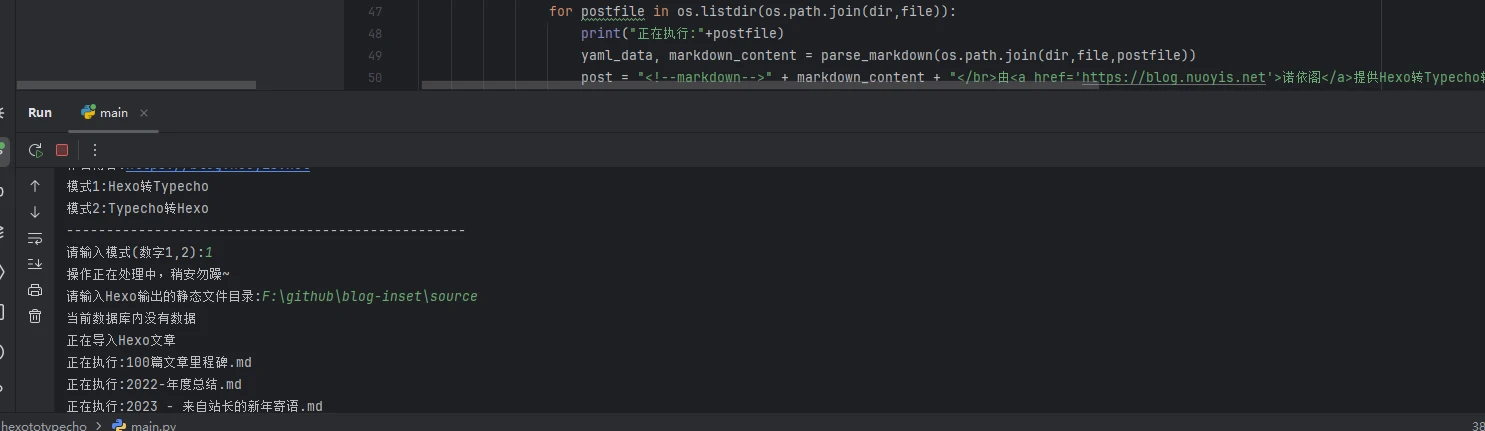Viewport: 1485px width, 431px height.
Task: Click the hexototypecho breadcrumb folder
Action: click(44, 426)
